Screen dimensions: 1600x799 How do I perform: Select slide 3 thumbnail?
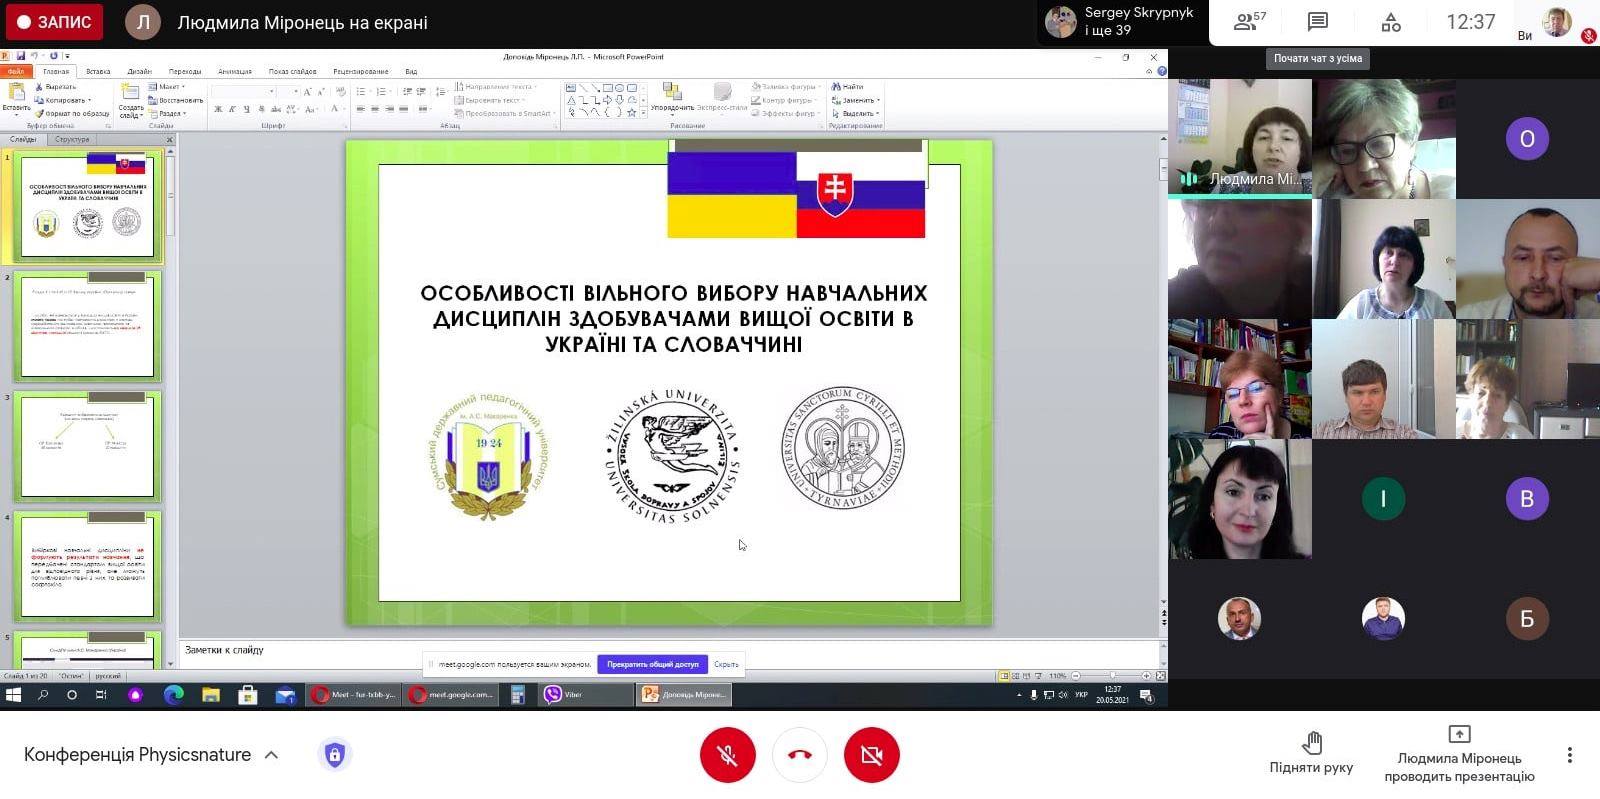pyautogui.click(x=87, y=446)
